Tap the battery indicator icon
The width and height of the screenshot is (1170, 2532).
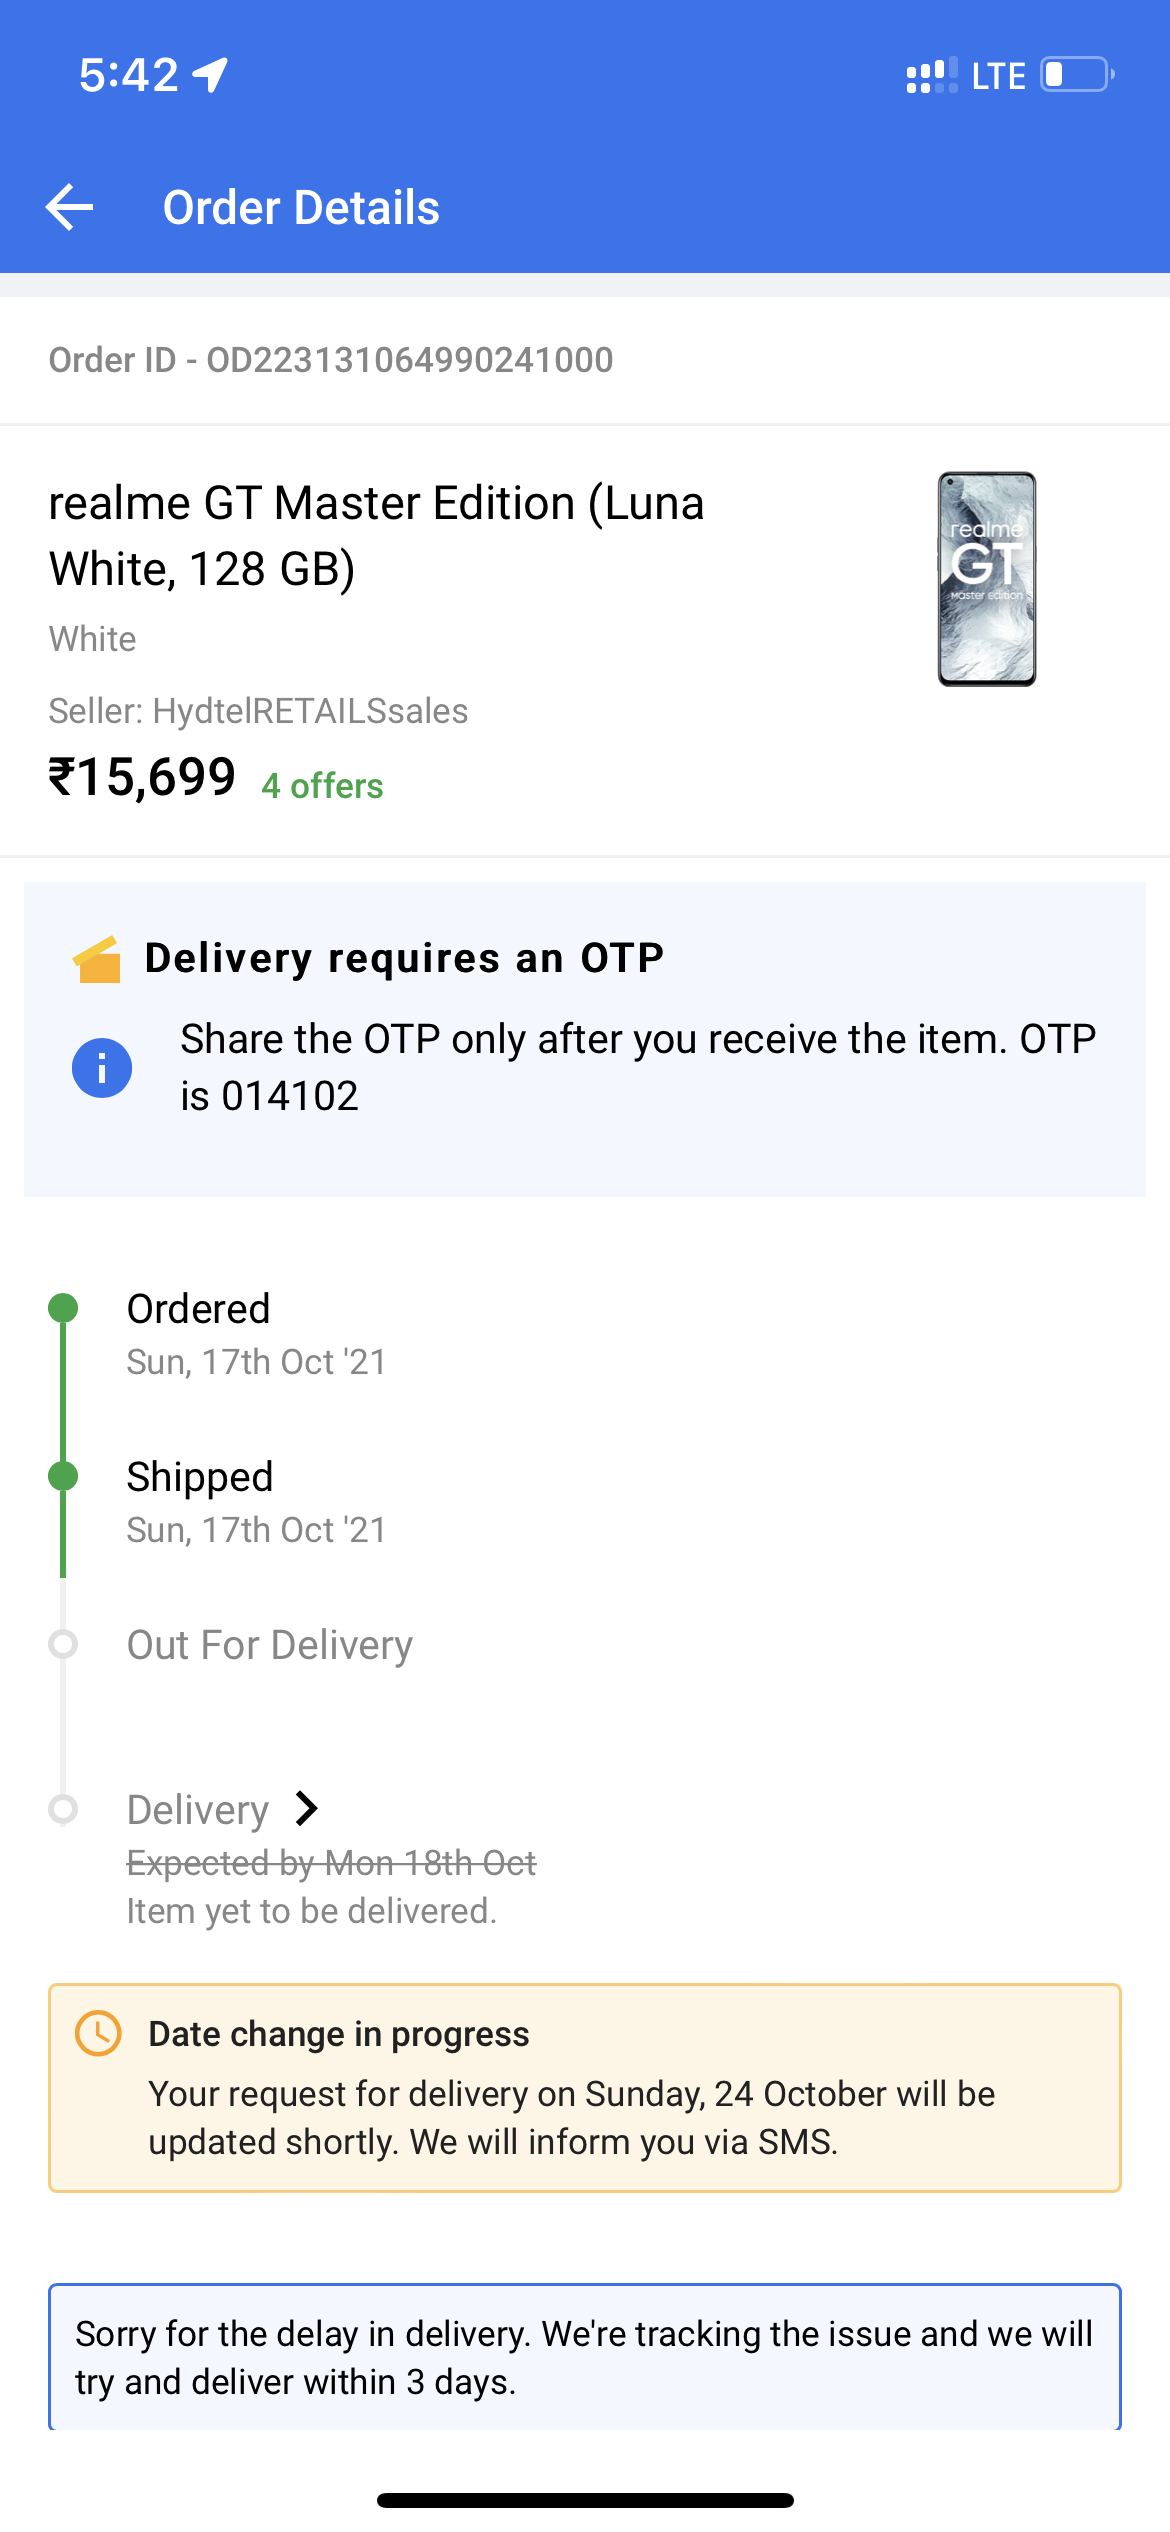click(x=1077, y=75)
